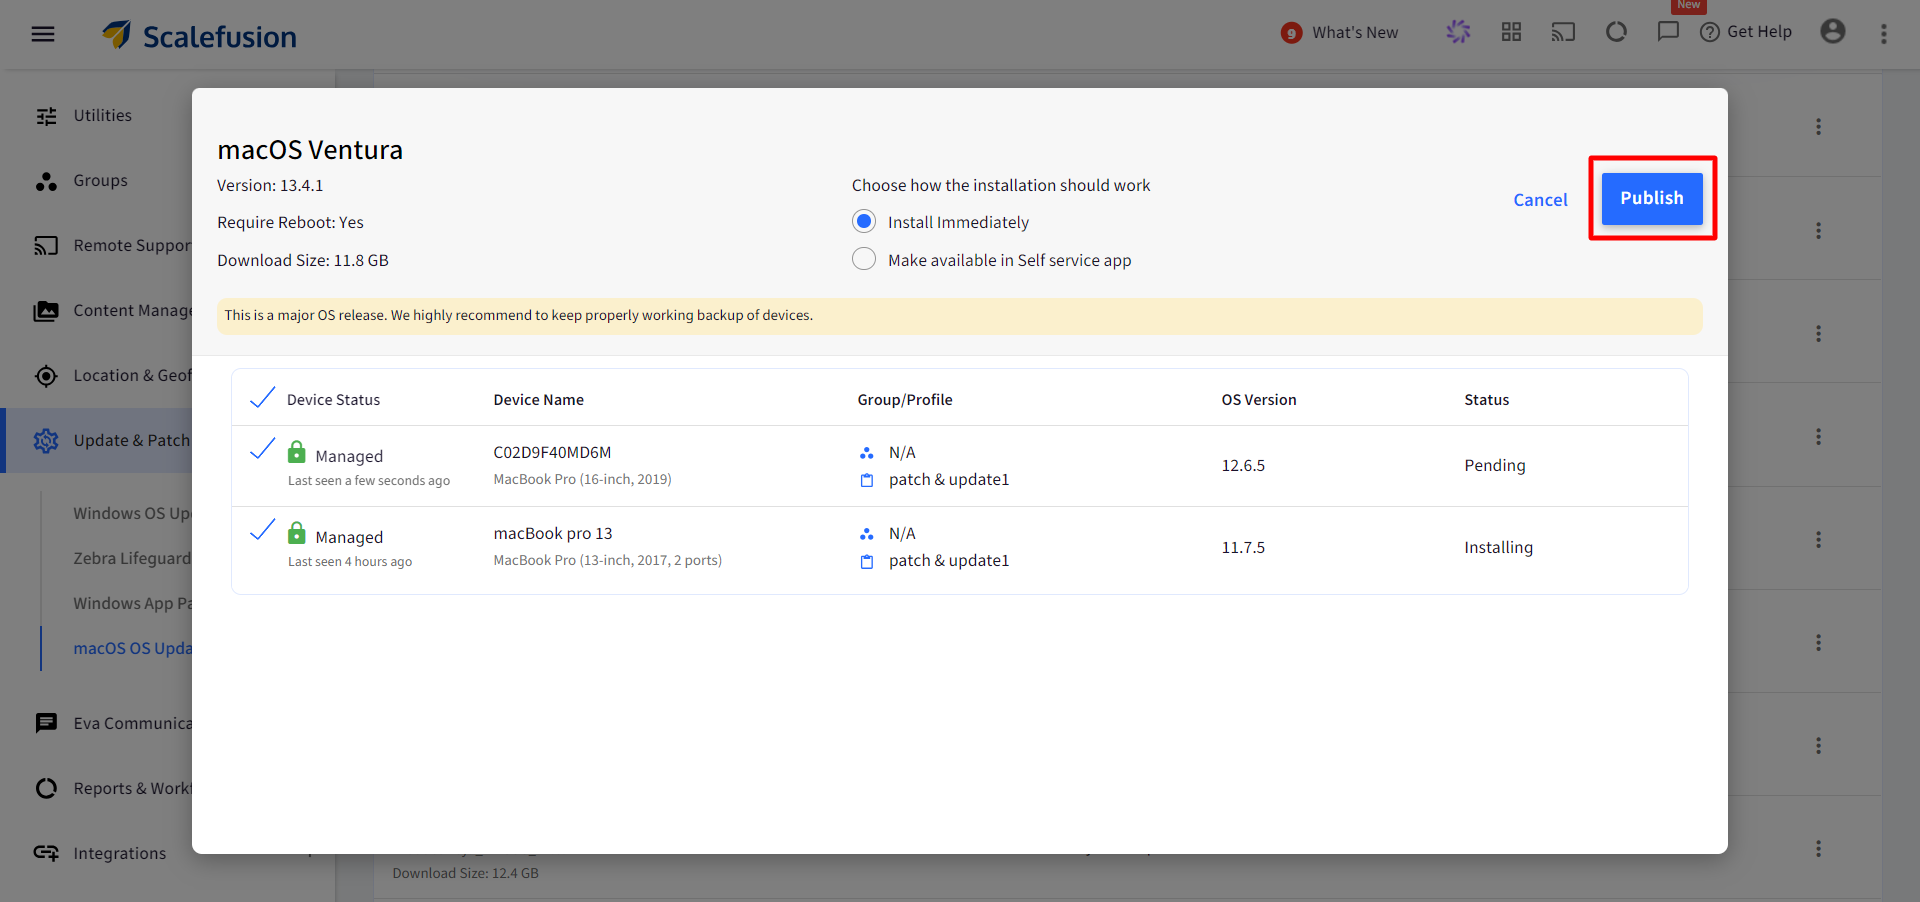
Task: Click Version 13.4.1 text
Action: 270,185
